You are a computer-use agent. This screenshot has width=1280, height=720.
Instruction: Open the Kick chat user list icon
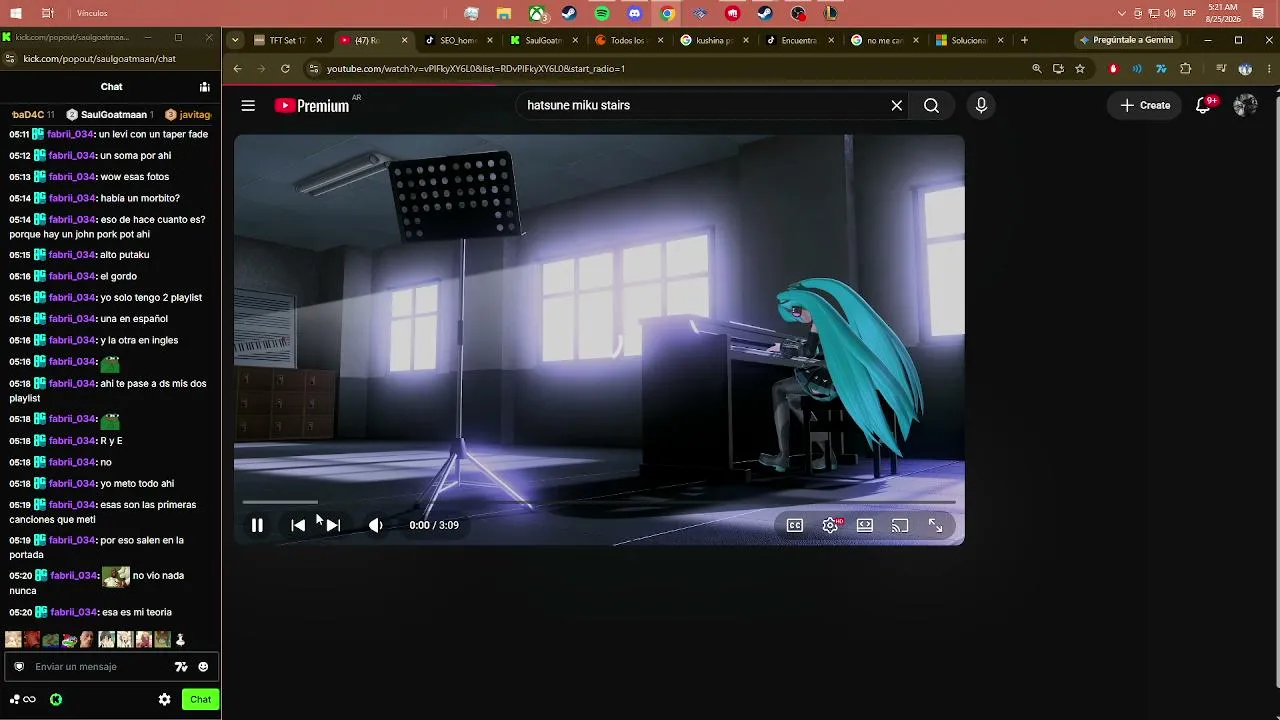[204, 87]
